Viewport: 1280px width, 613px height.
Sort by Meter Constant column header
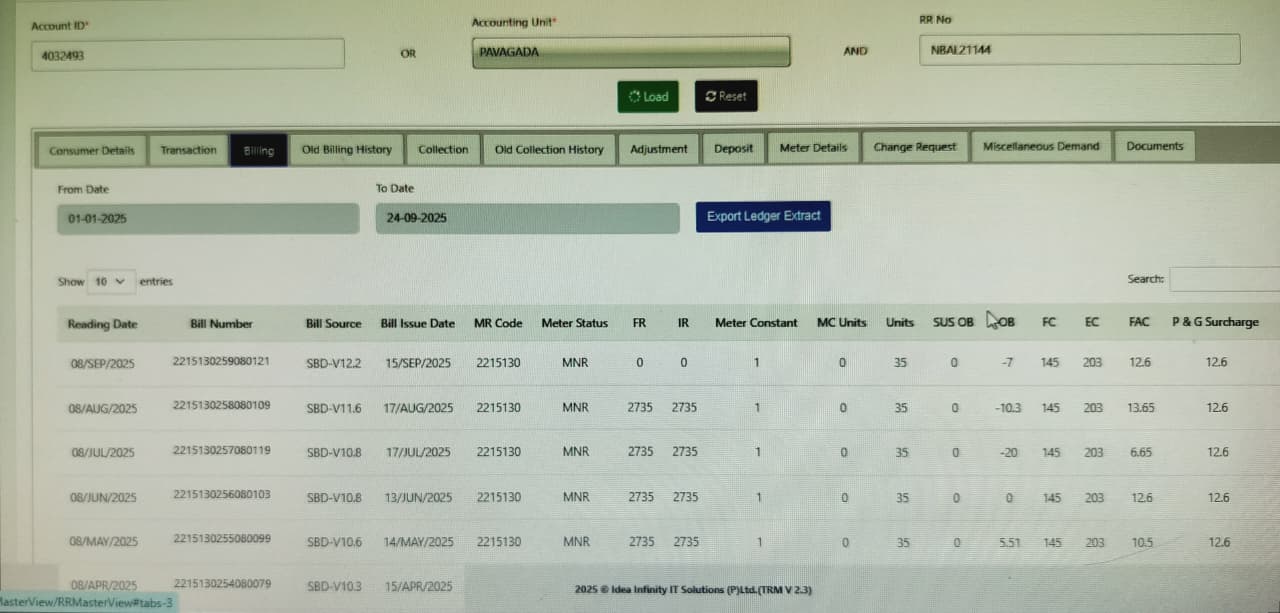tap(756, 323)
